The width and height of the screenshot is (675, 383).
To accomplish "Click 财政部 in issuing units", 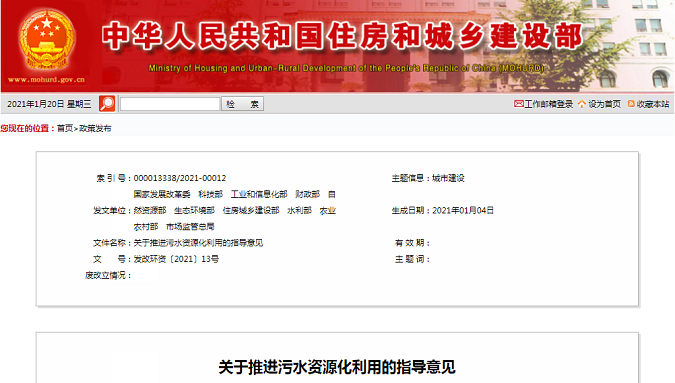I will pos(307,195).
